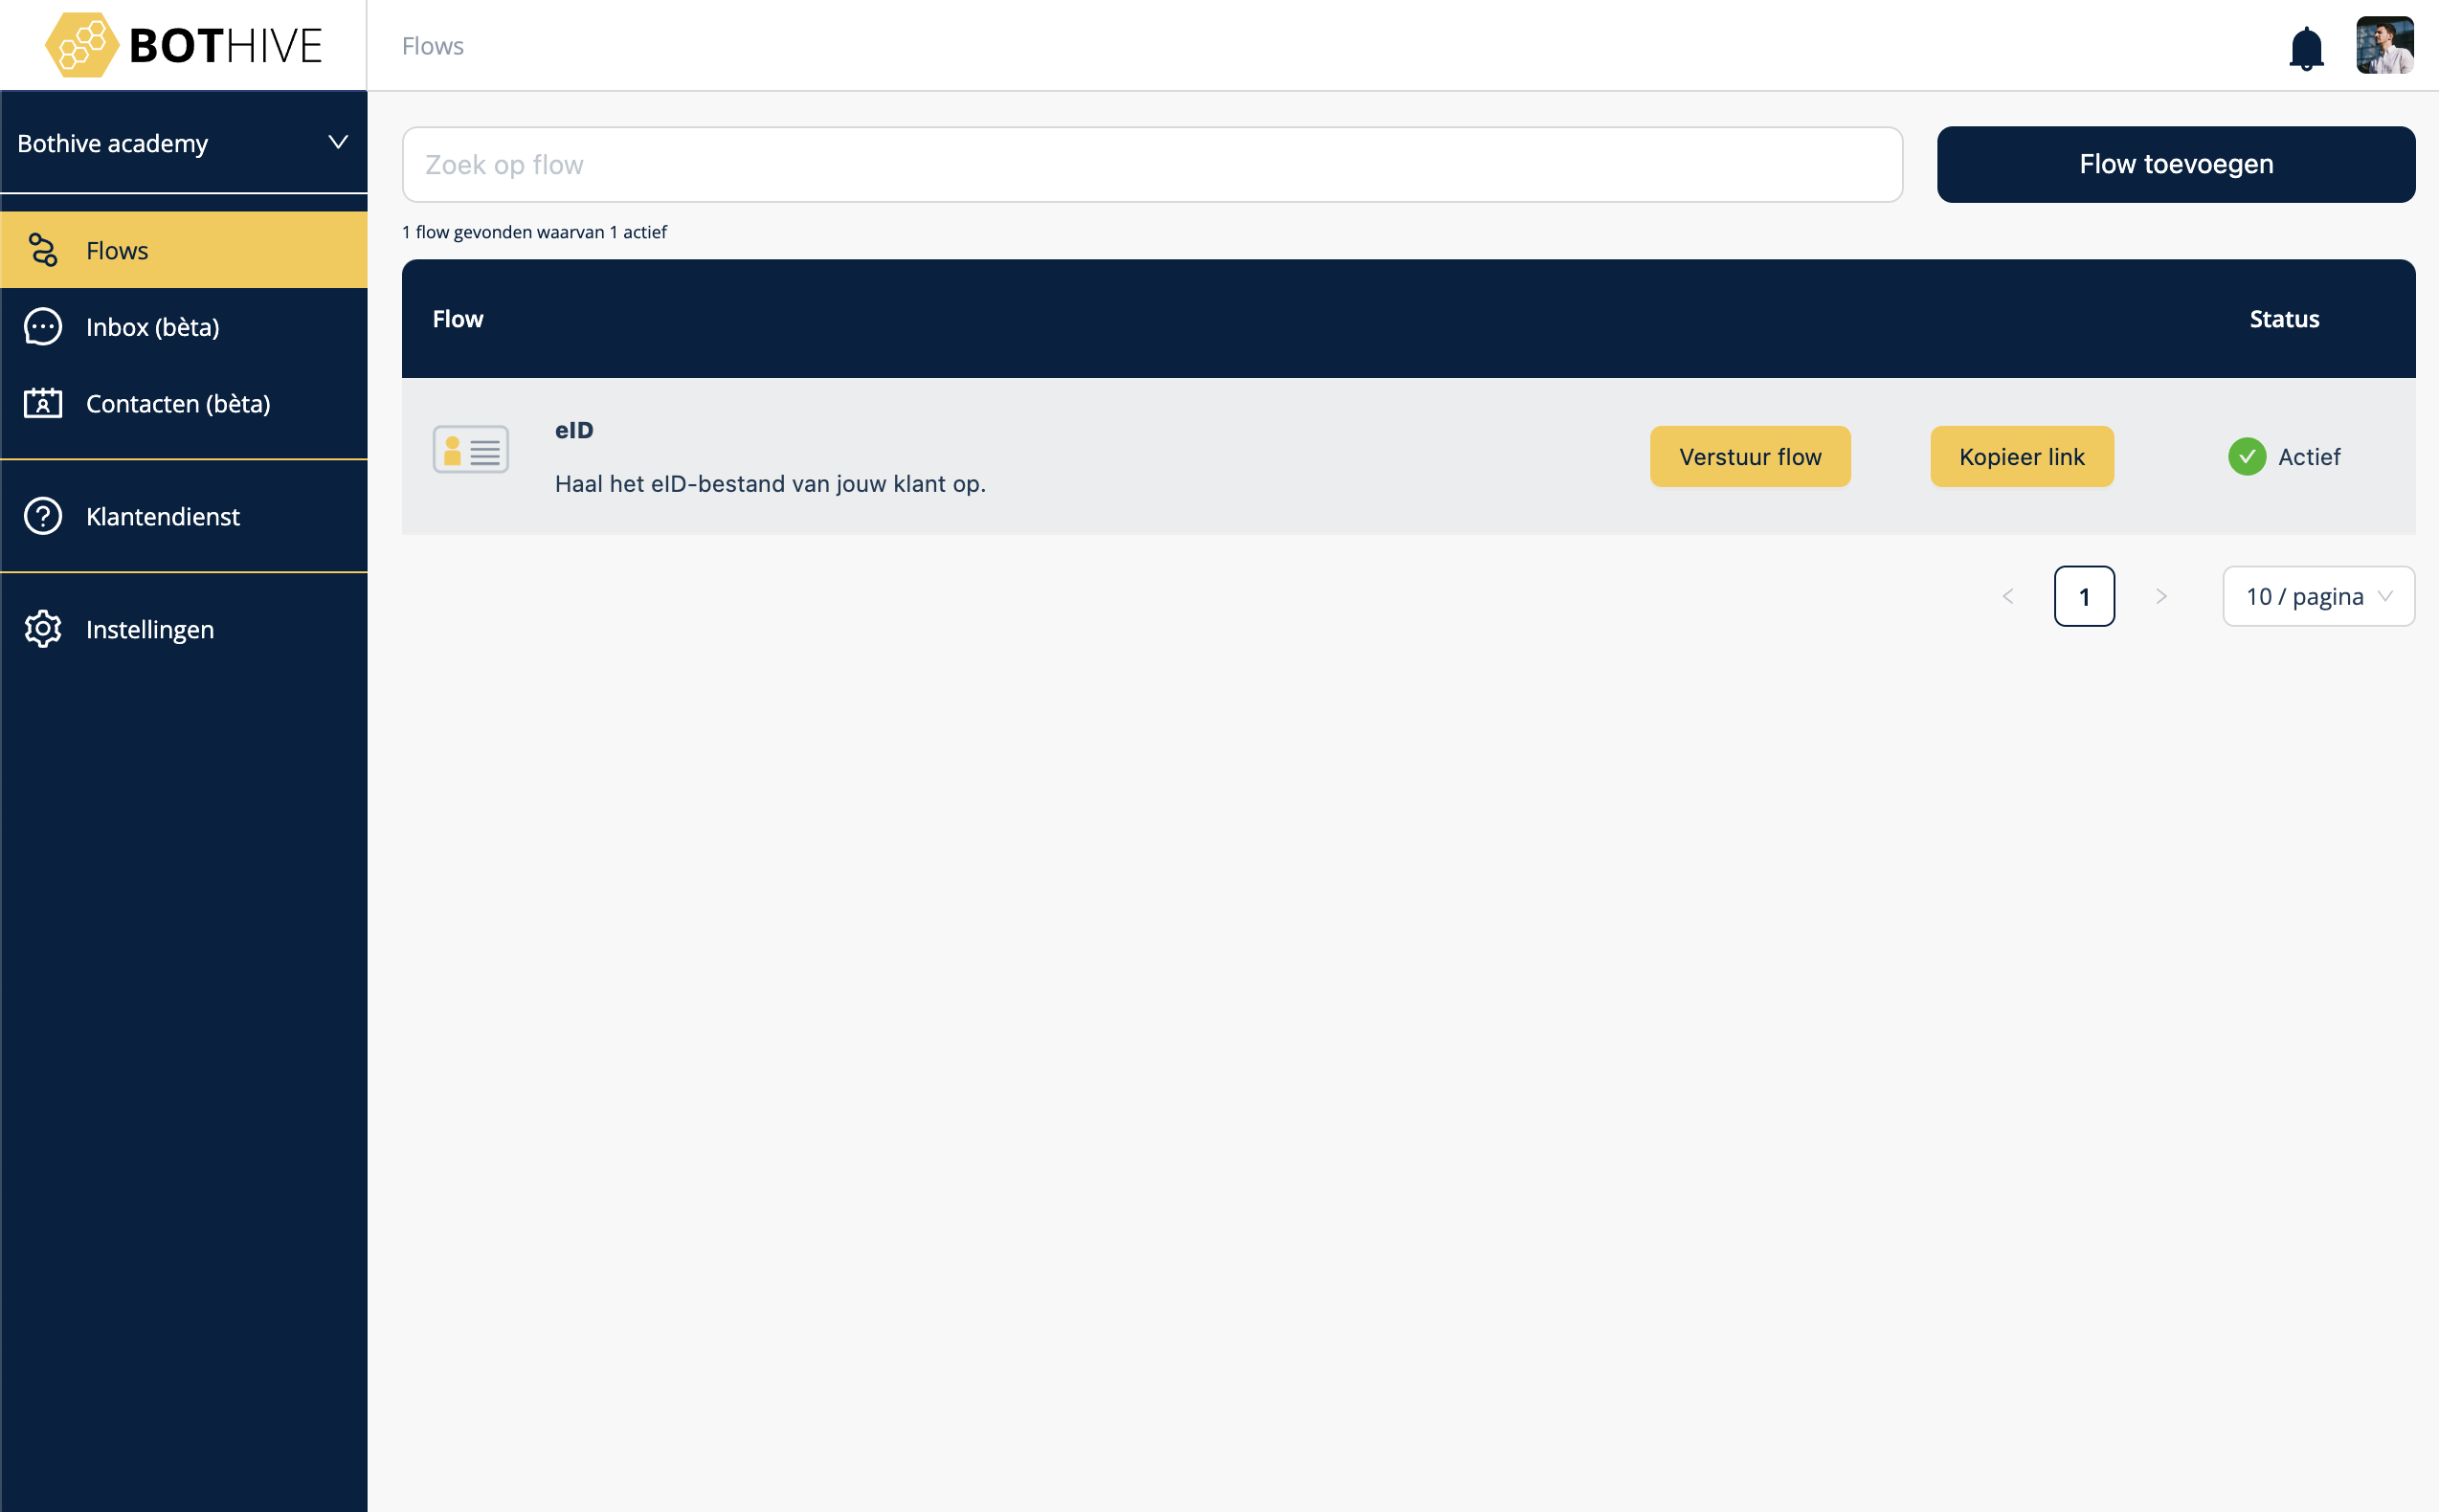Image resolution: width=2439 pixels, height=1512 pixels.
Task: Click the Bothive honeycomb logo
Action: click(81, 45)
